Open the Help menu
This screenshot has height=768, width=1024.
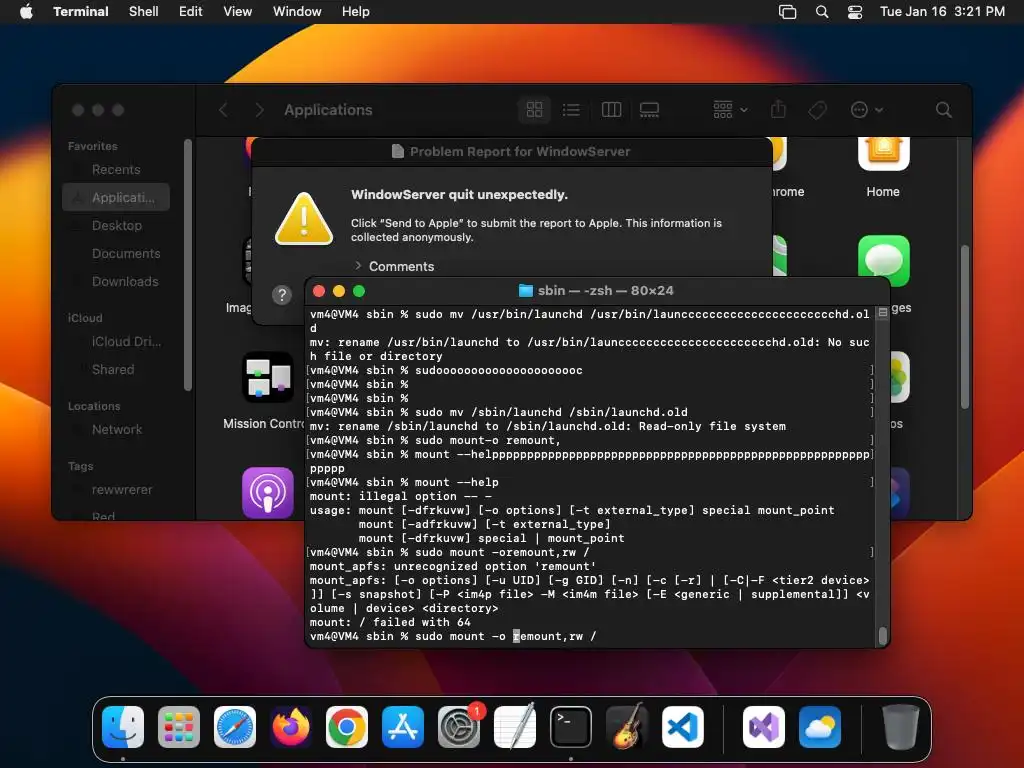[x=356, y=12]
